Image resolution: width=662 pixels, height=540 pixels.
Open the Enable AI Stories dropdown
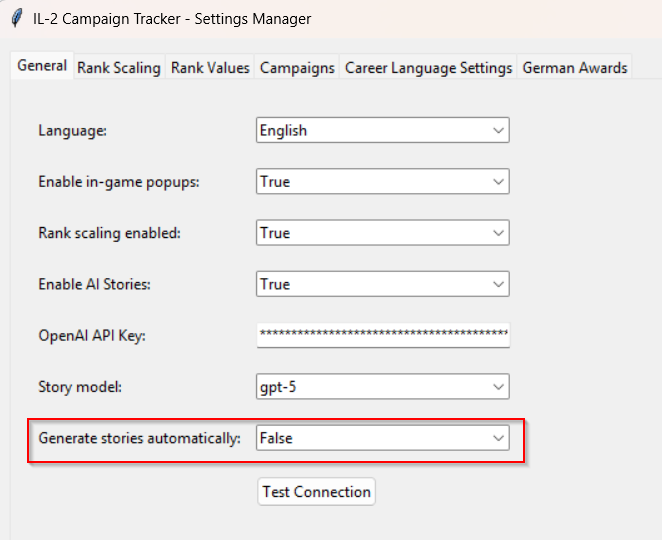[x=383, y=284]
